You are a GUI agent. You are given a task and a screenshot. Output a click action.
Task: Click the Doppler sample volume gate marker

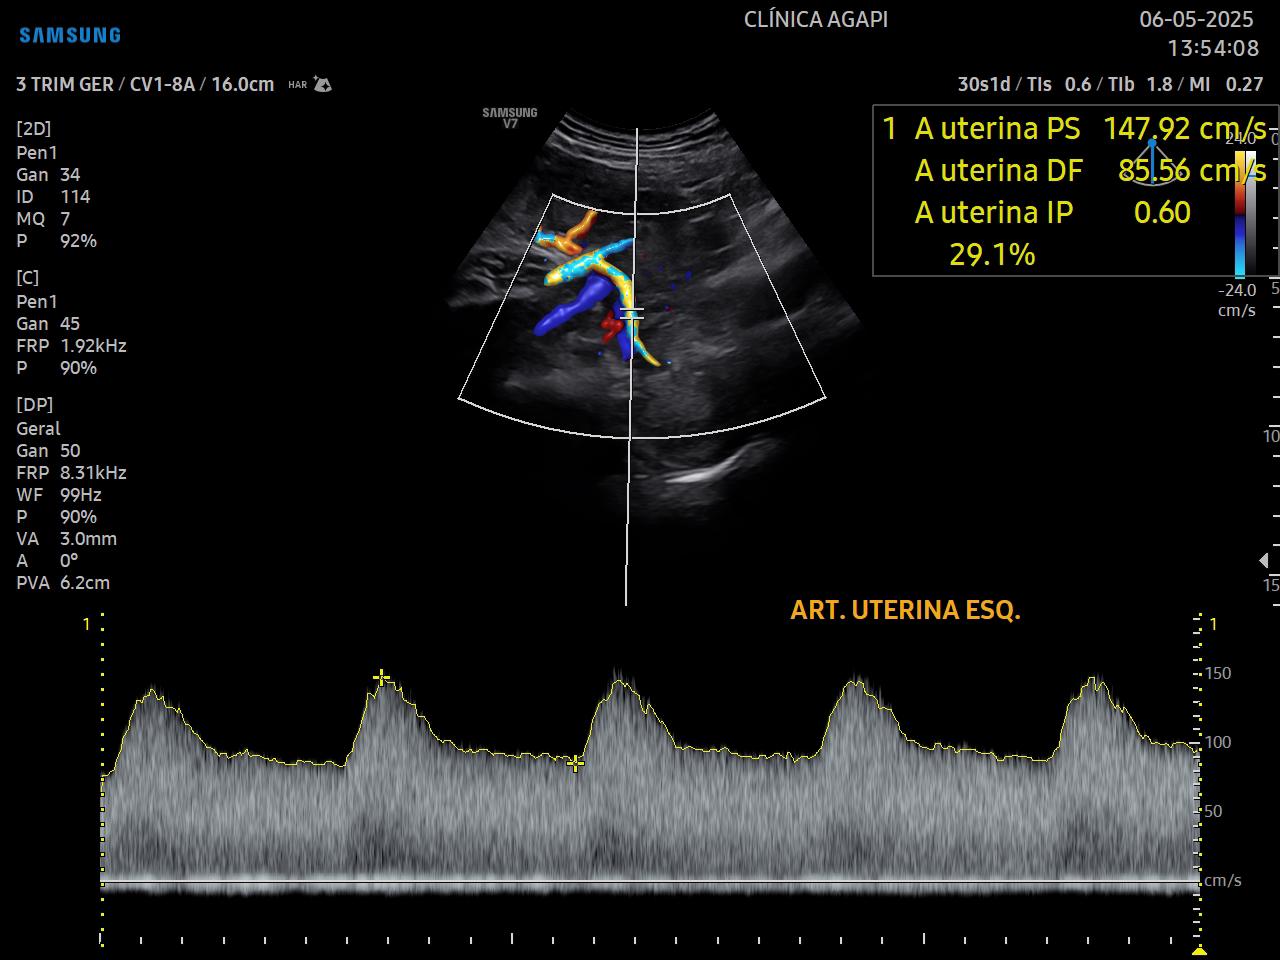(631, 314)
